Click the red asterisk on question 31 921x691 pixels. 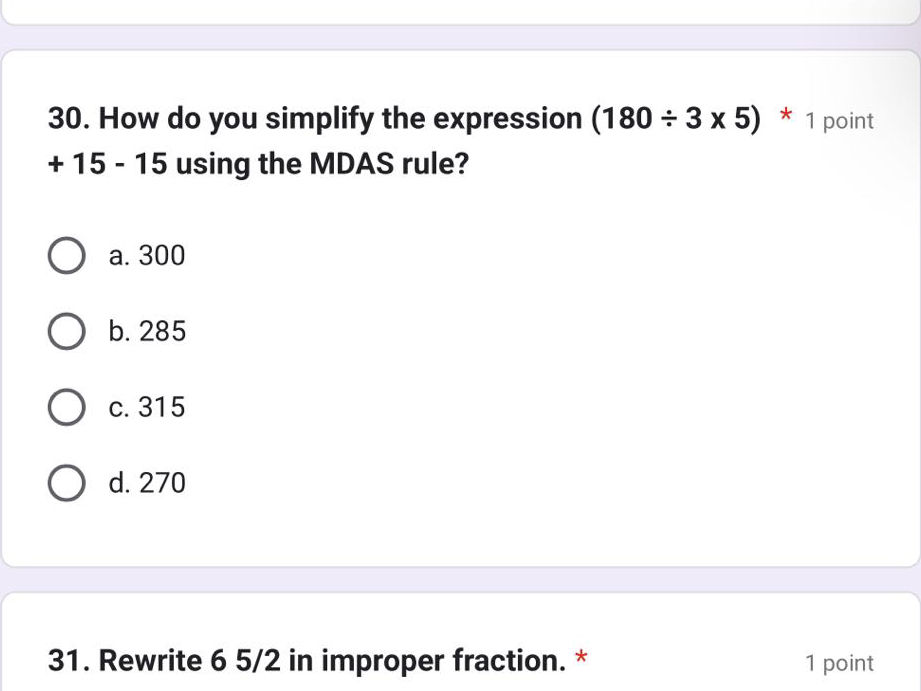(x=582, y=659)
